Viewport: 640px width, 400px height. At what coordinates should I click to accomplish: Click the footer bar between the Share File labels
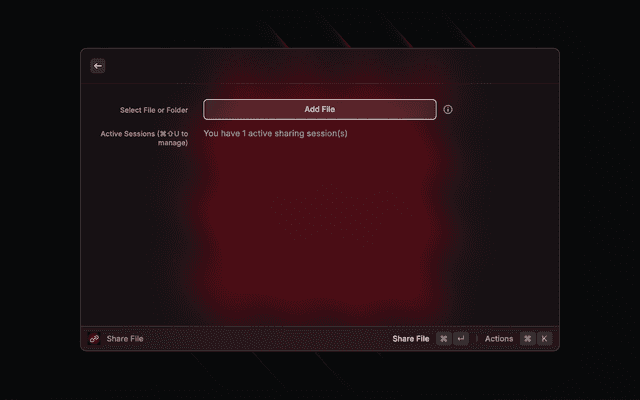coord(267,338)
